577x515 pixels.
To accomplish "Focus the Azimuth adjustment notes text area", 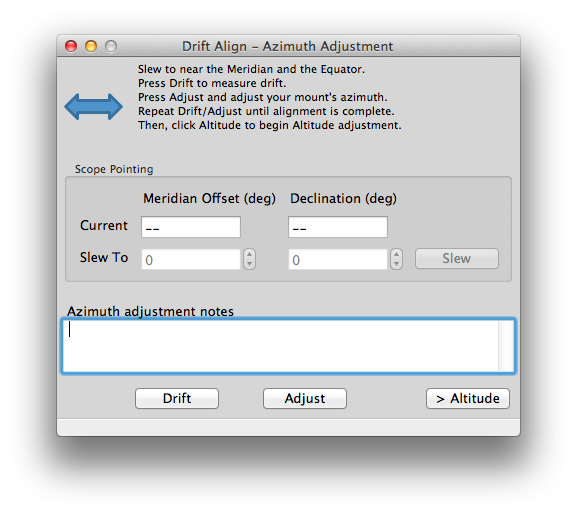I will (x=280, y=346).
